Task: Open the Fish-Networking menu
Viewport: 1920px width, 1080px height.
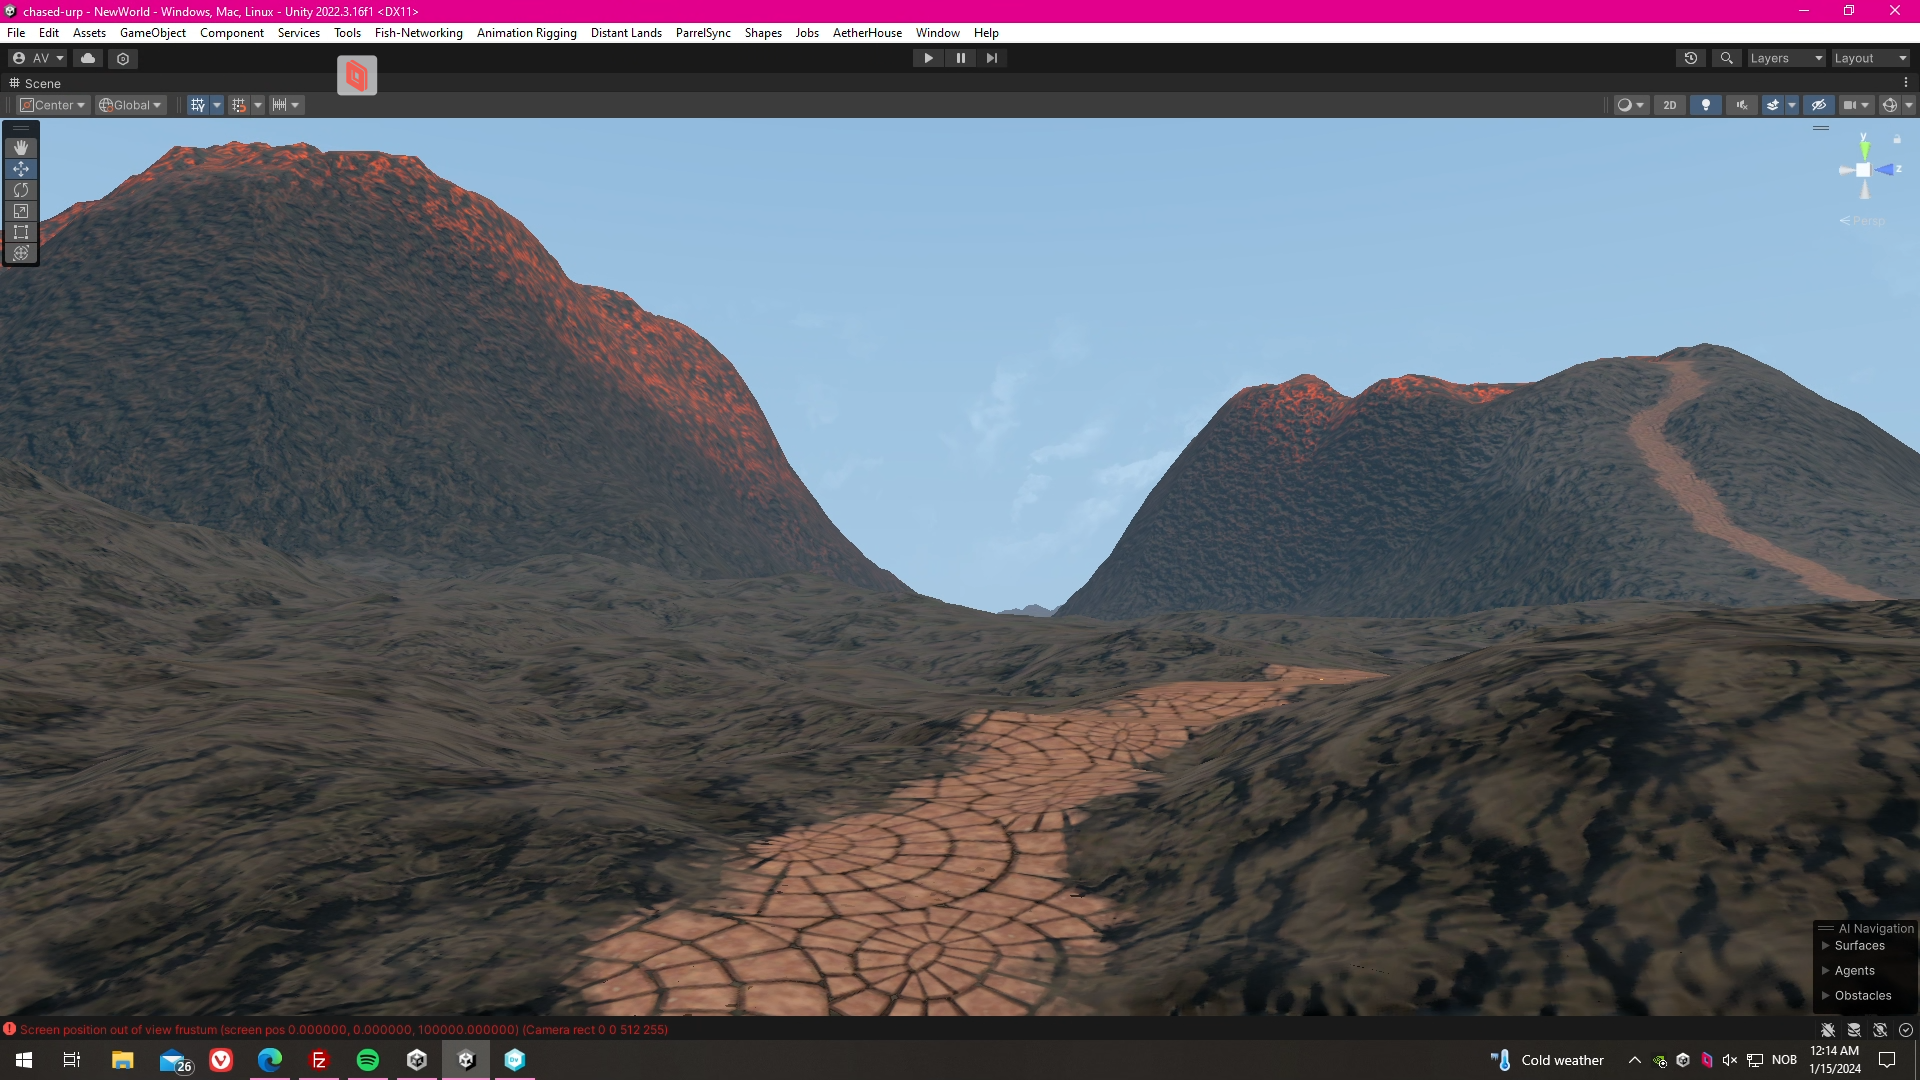Action: [x=418, y=33]
